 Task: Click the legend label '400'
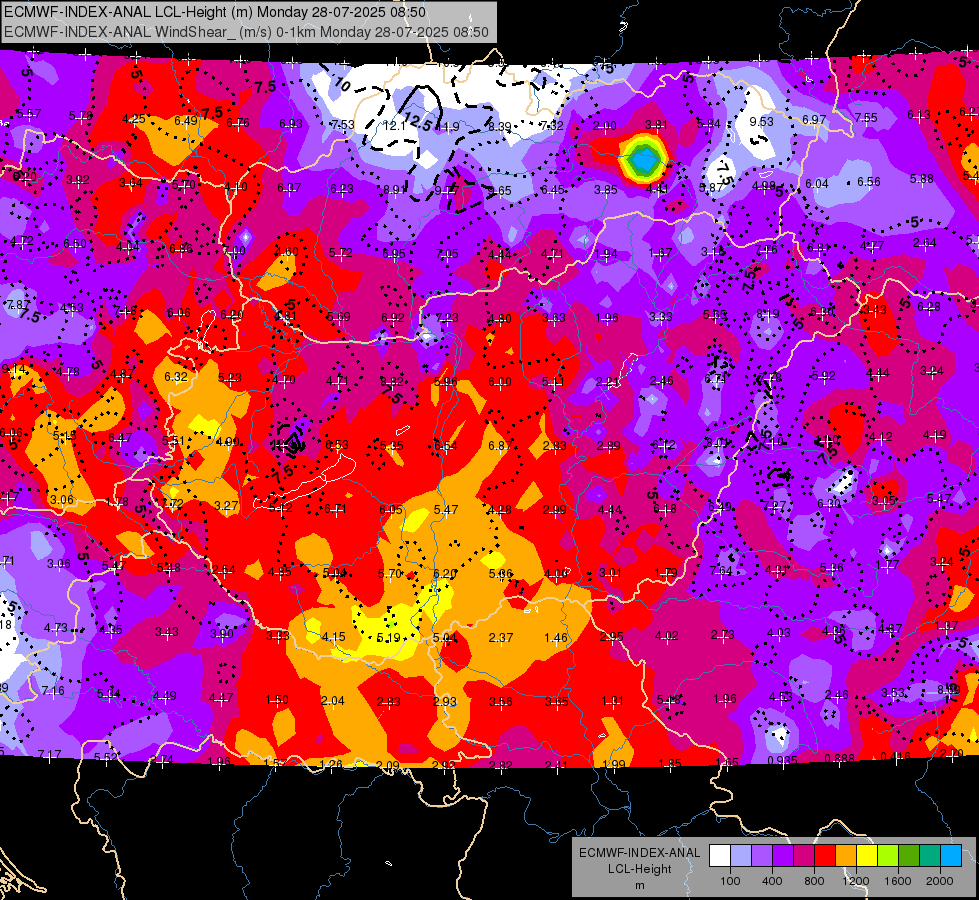click(x=772, y=881)
